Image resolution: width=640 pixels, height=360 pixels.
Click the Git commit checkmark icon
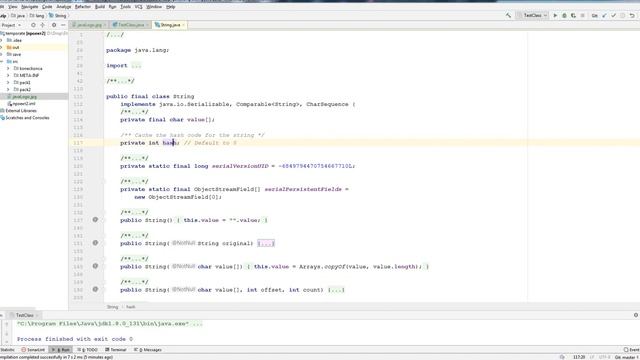coord(613,16)
